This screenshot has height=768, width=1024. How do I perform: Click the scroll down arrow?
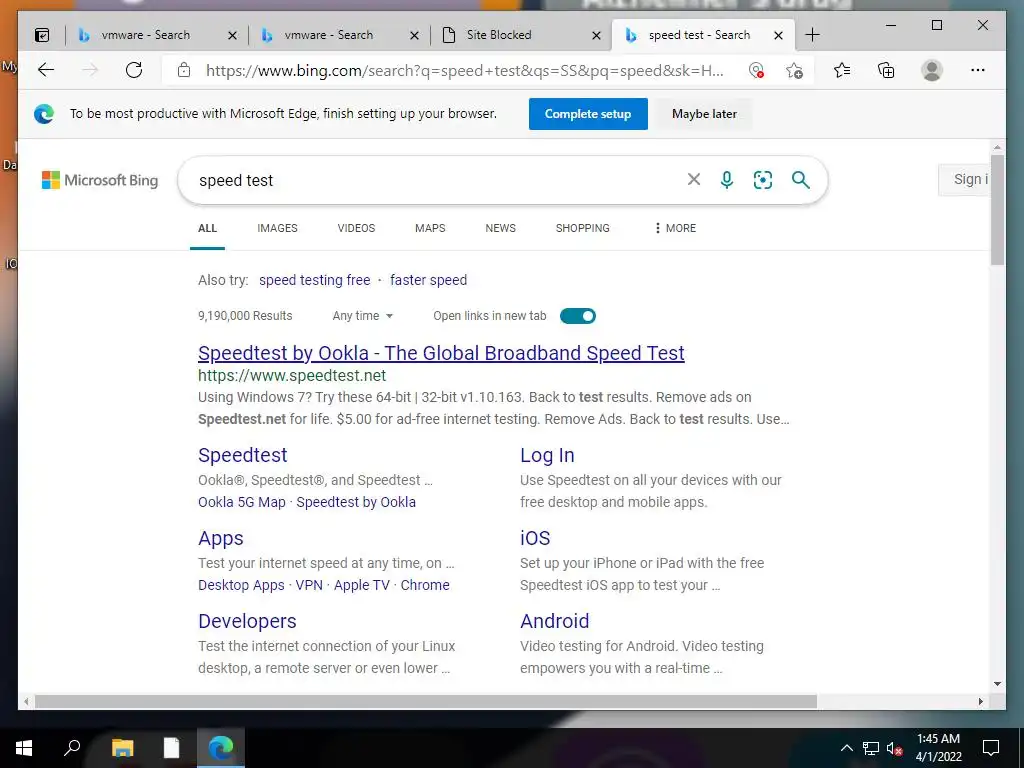[997, 684]
